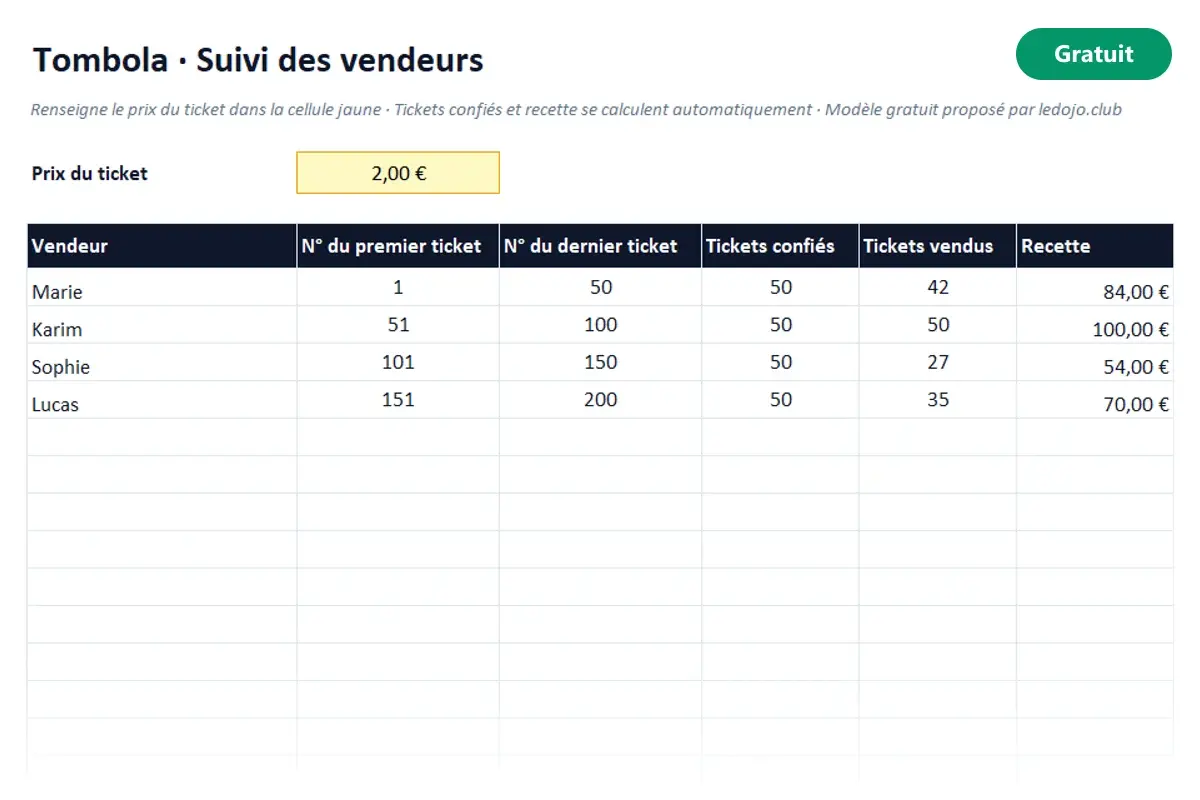Click the Tickets confiés column header
Screen dimensions: 1200x800
pyautogui.click(x=780, y=246)
